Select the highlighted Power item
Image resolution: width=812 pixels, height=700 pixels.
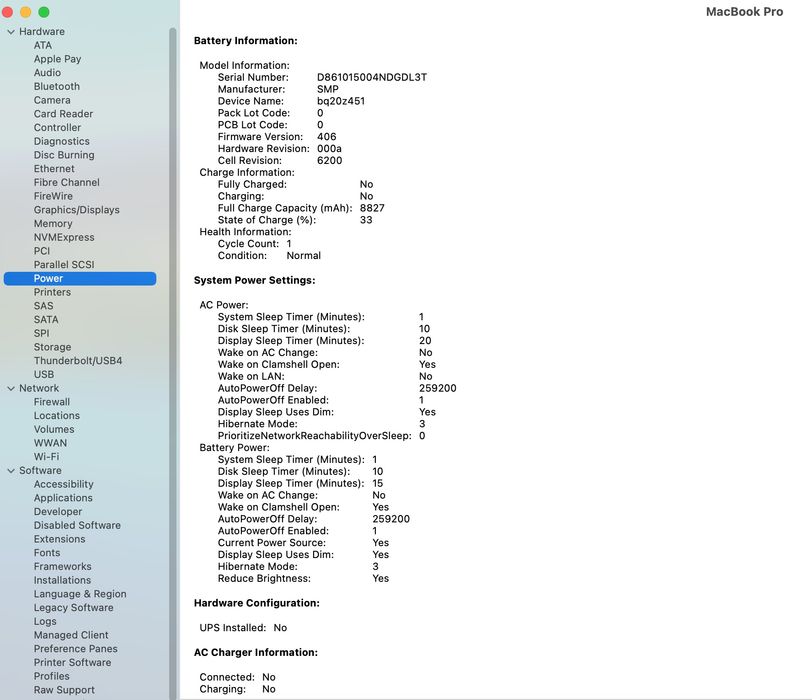80,279
